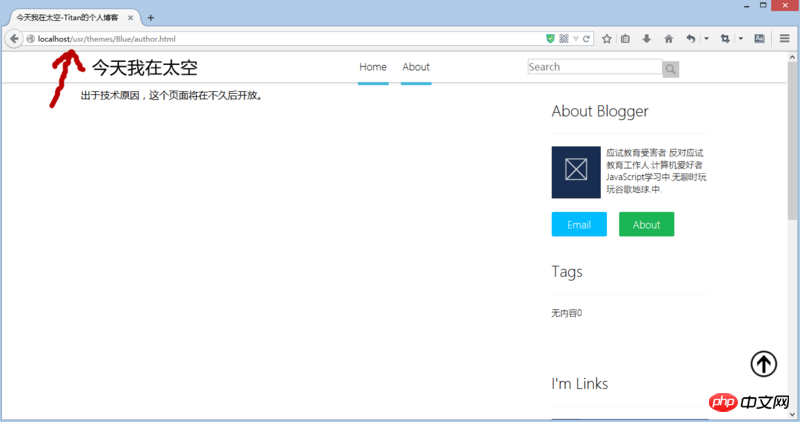Click the green About button
The width and height of the screenshot is (800, 422).
coord(646,225)
